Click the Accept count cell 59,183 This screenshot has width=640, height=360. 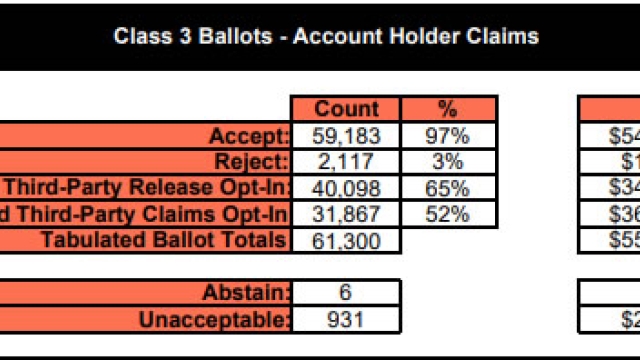(346, 136)
